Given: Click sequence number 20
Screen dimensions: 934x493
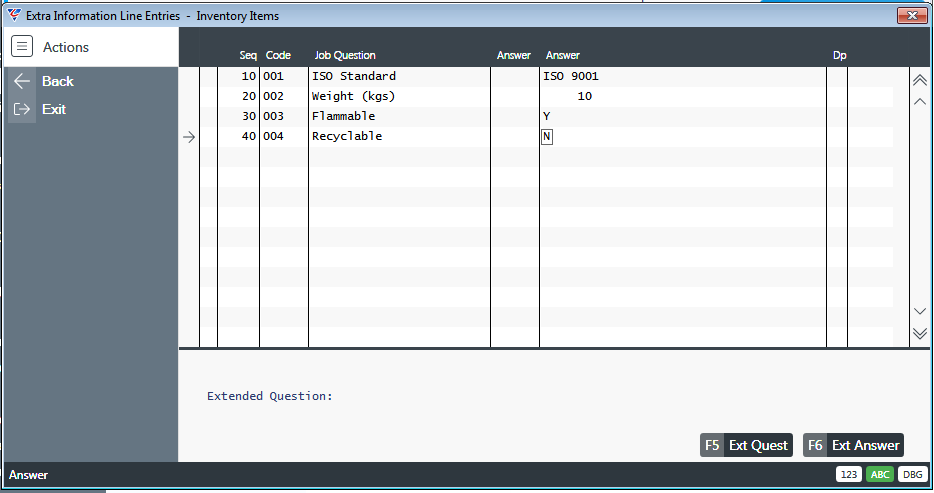Looking at the screenshot, I should click(x=248, y=96).
